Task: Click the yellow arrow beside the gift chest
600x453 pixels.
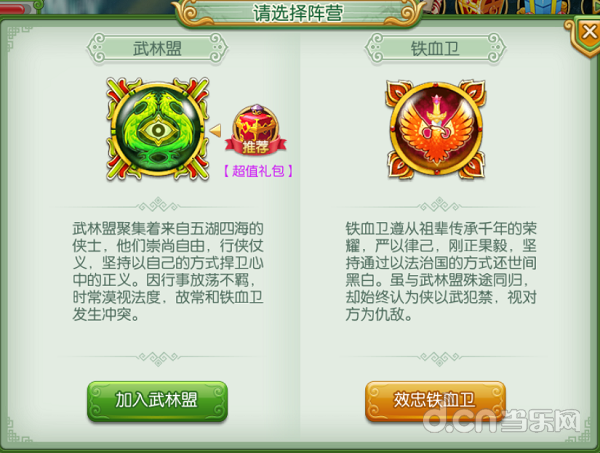Action: pos(215,130)
